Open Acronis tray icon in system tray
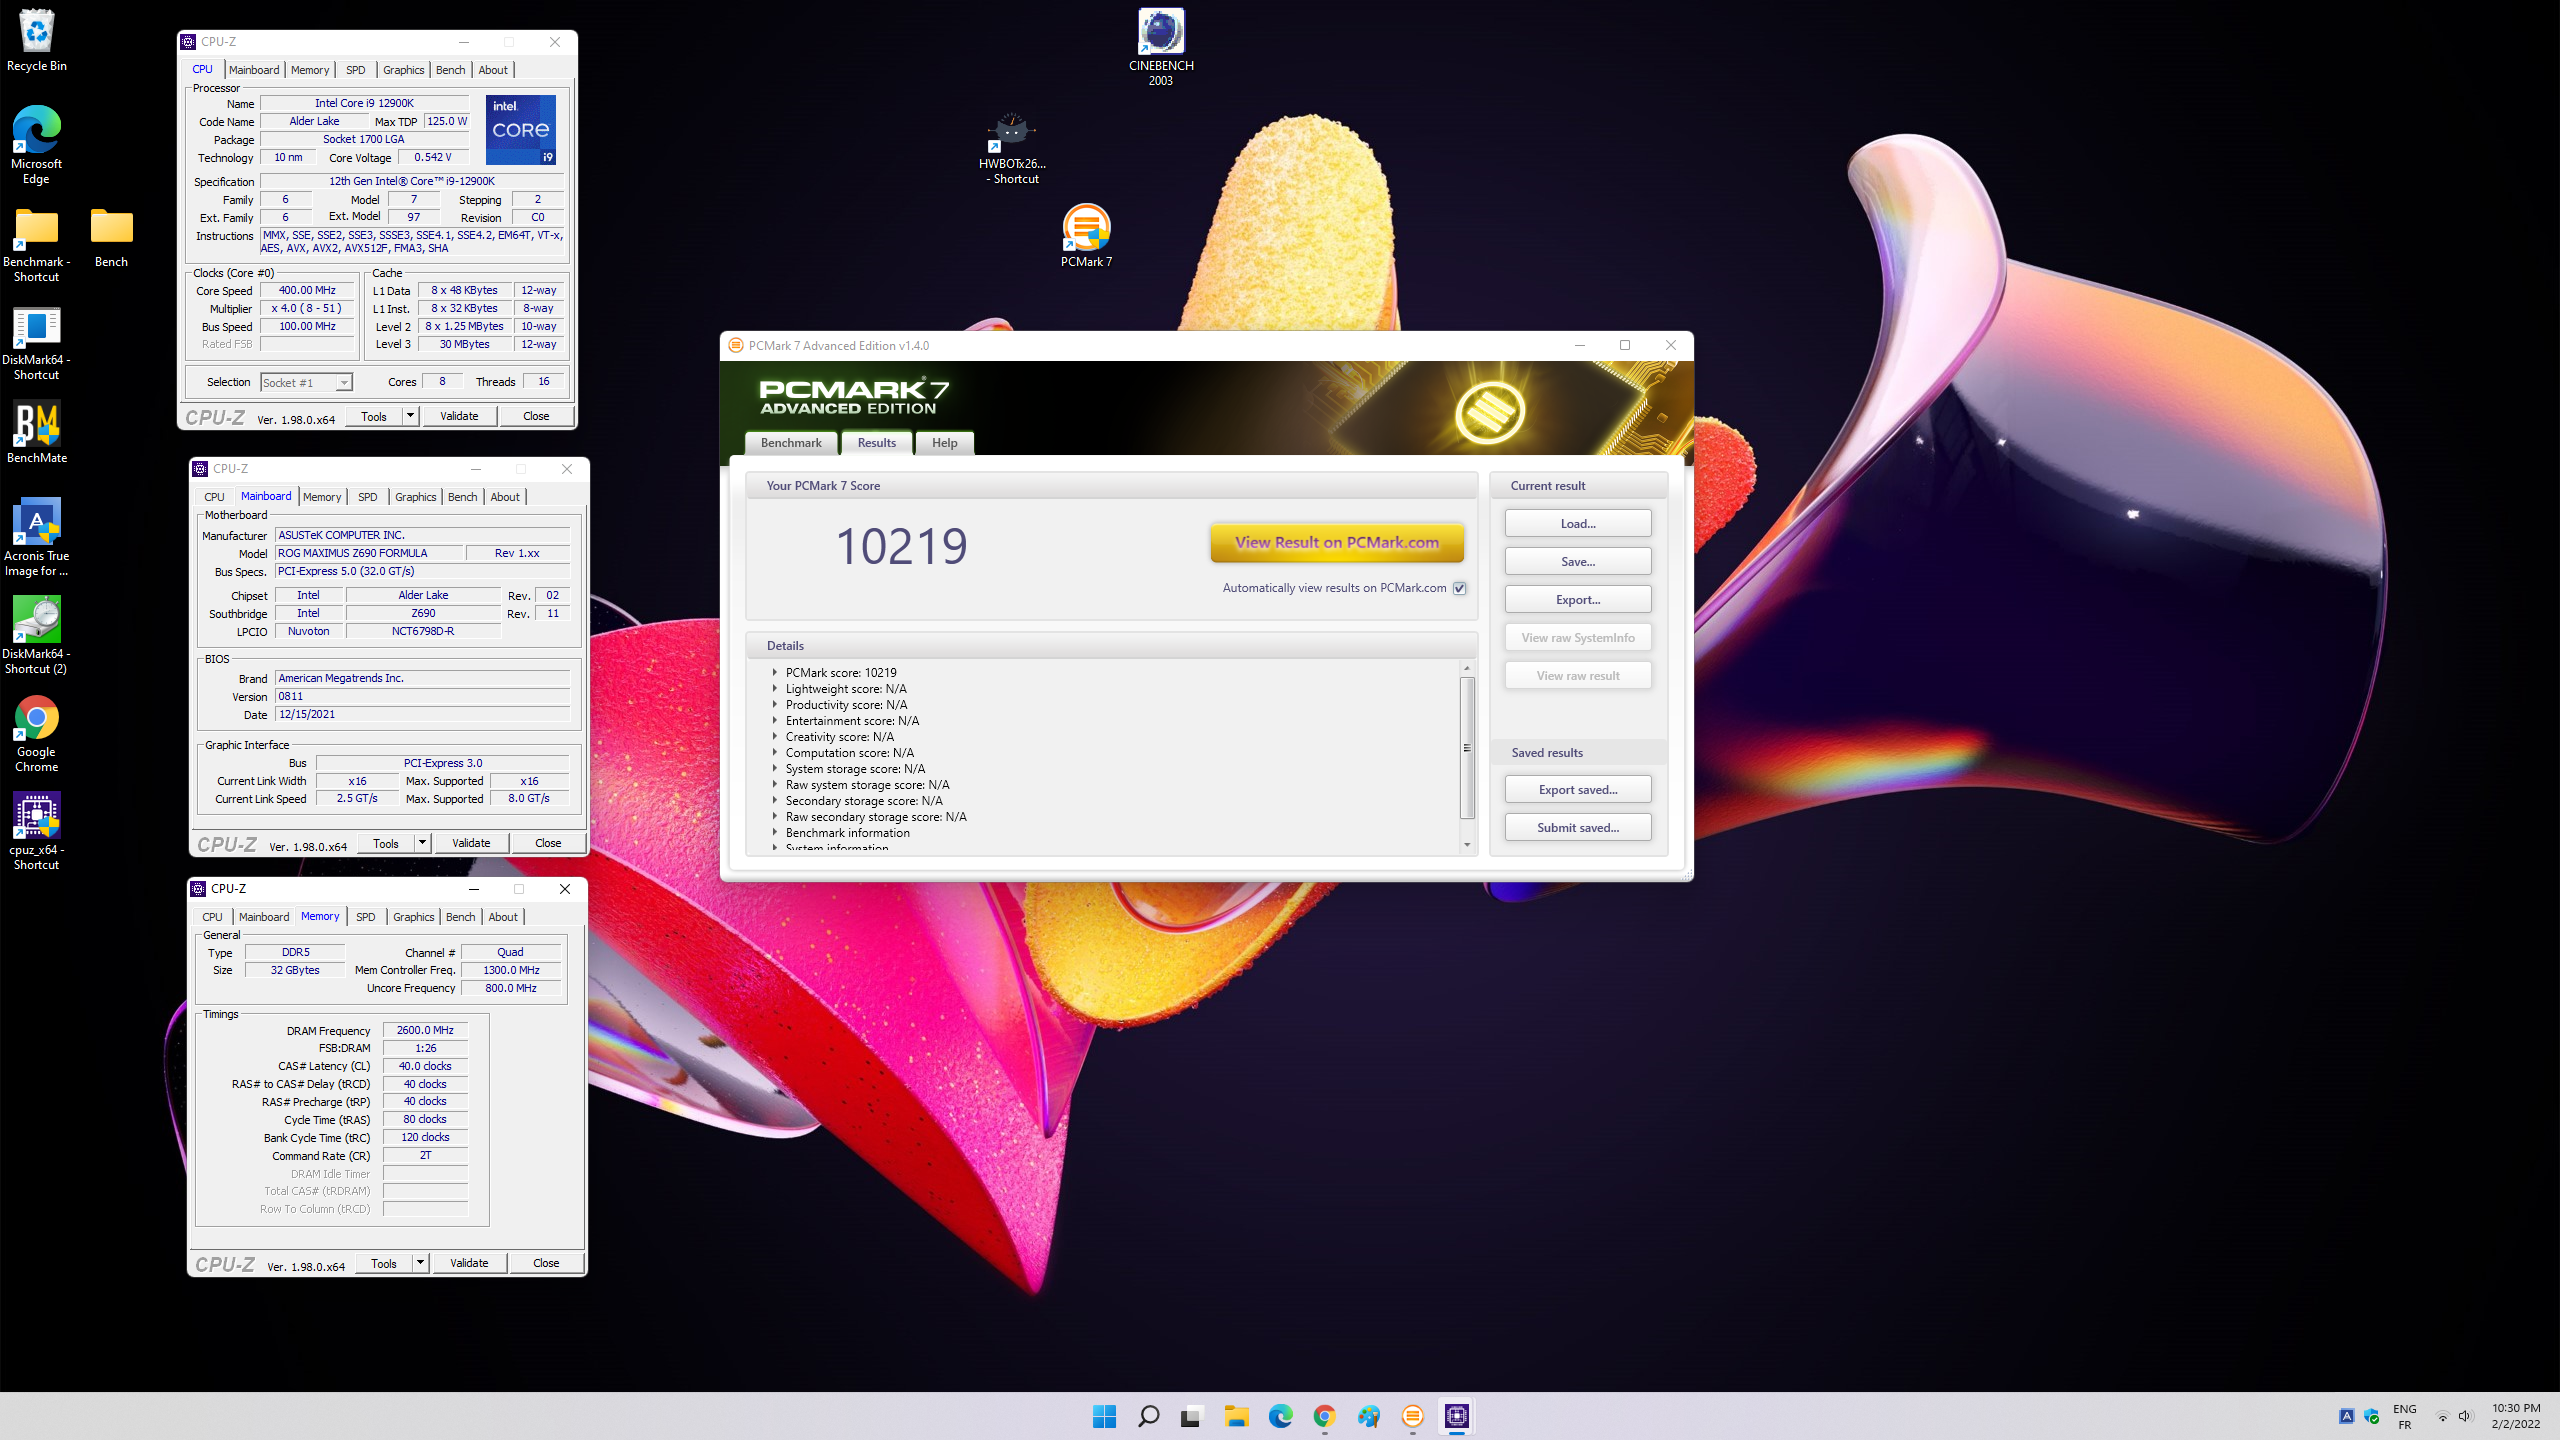The width and height of the screenshot is (2560, 1440). 2346,1416
